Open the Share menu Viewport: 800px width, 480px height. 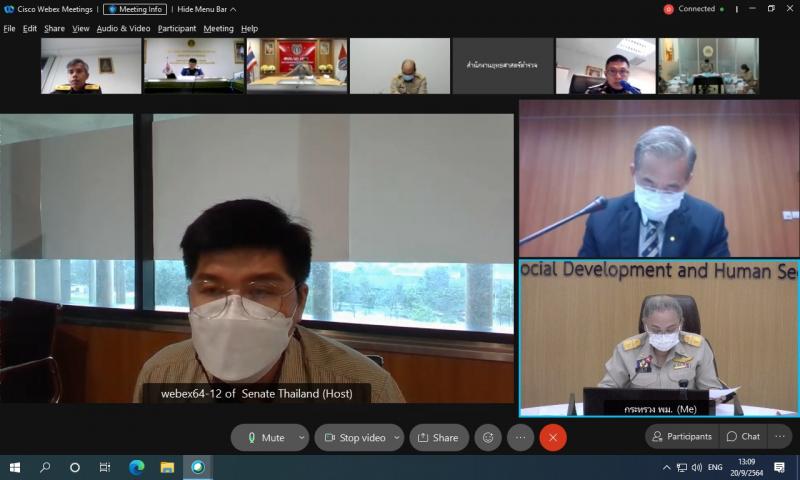click(x=54, y=29)
